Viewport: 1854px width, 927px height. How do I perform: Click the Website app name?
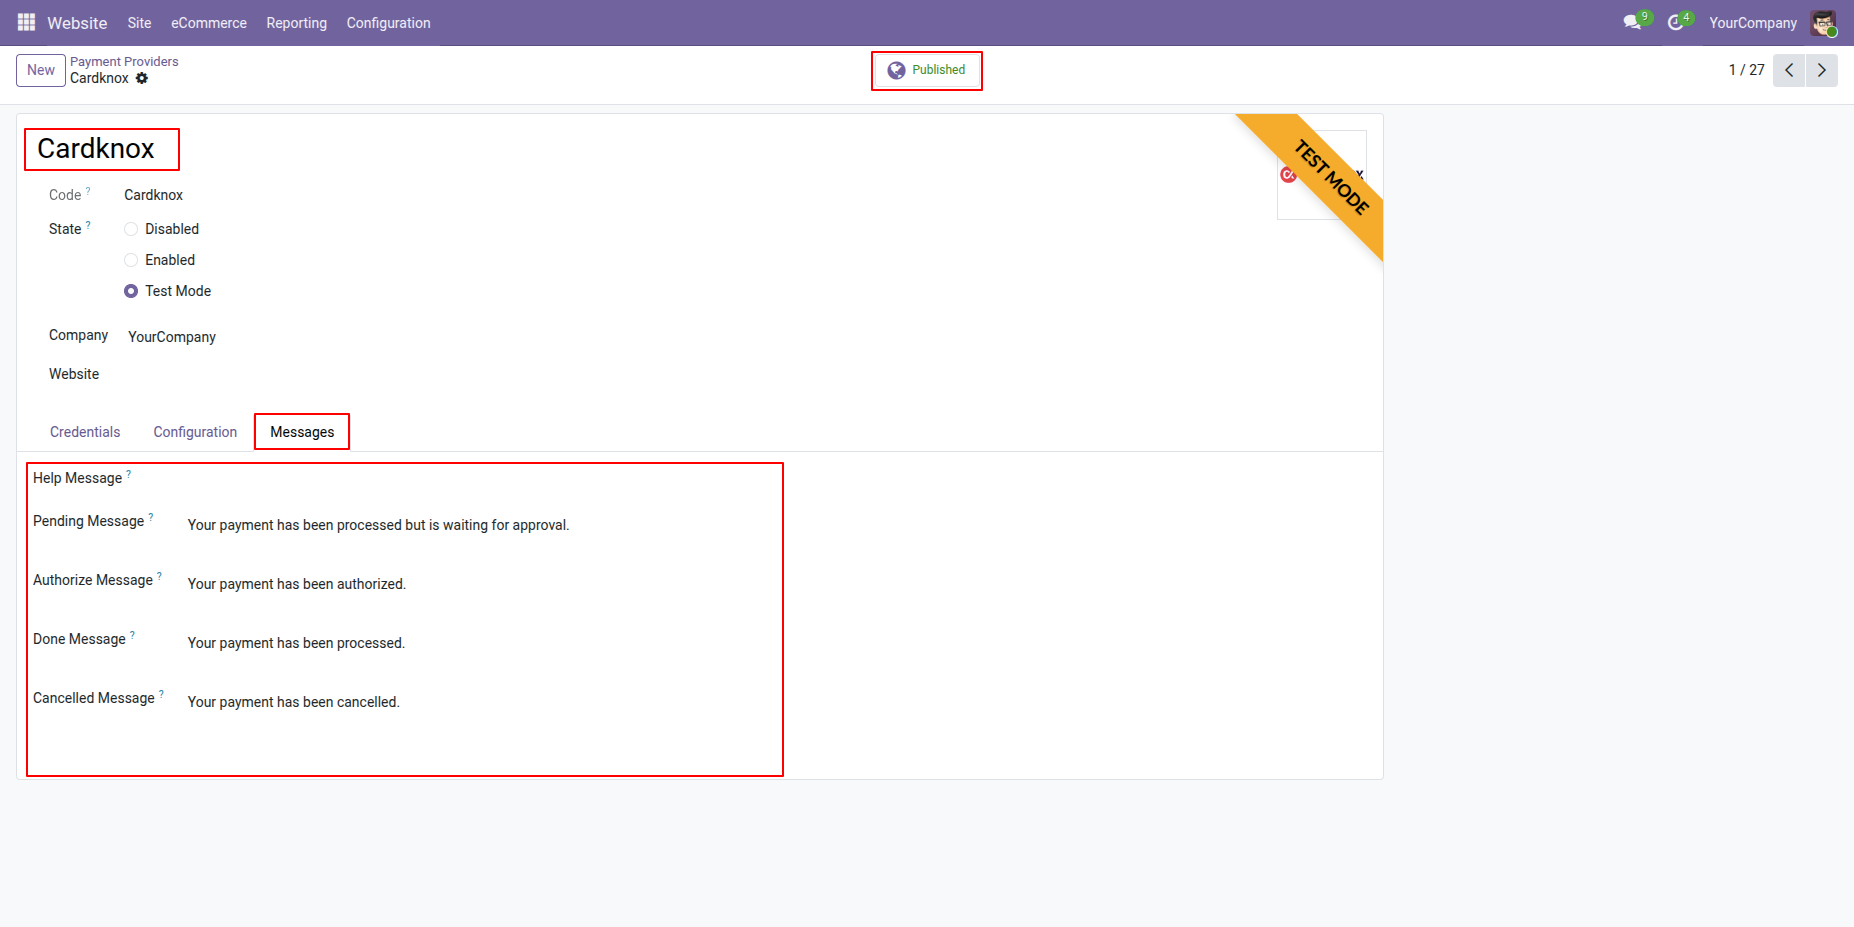pos(77,22)
